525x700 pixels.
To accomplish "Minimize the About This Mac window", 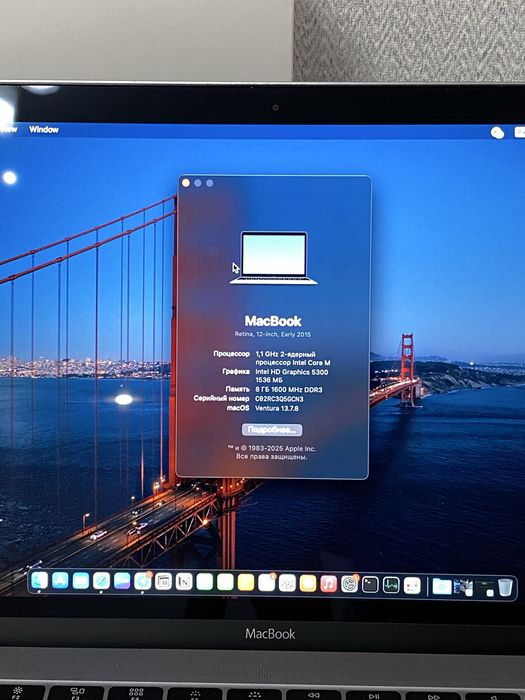I will (198, 183).
